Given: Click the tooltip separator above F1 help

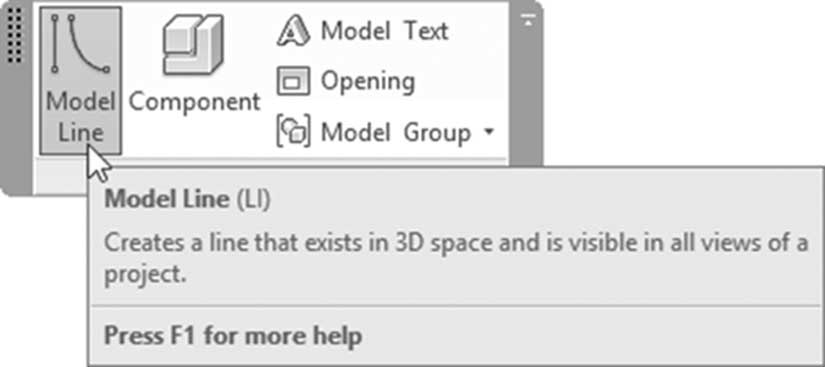Looking at the screenshot, I should (456, 307).
